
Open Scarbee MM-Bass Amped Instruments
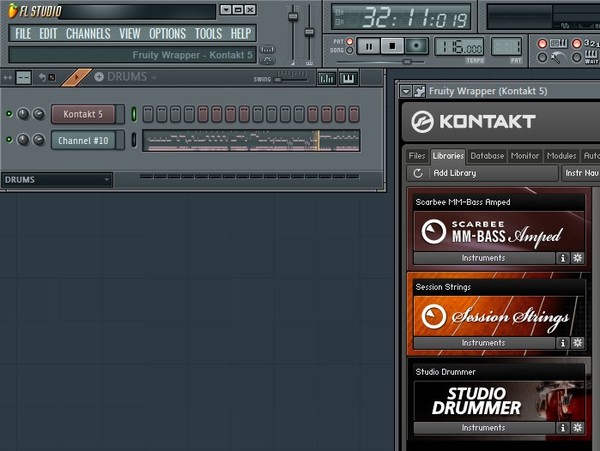click(x=484, y=258)
